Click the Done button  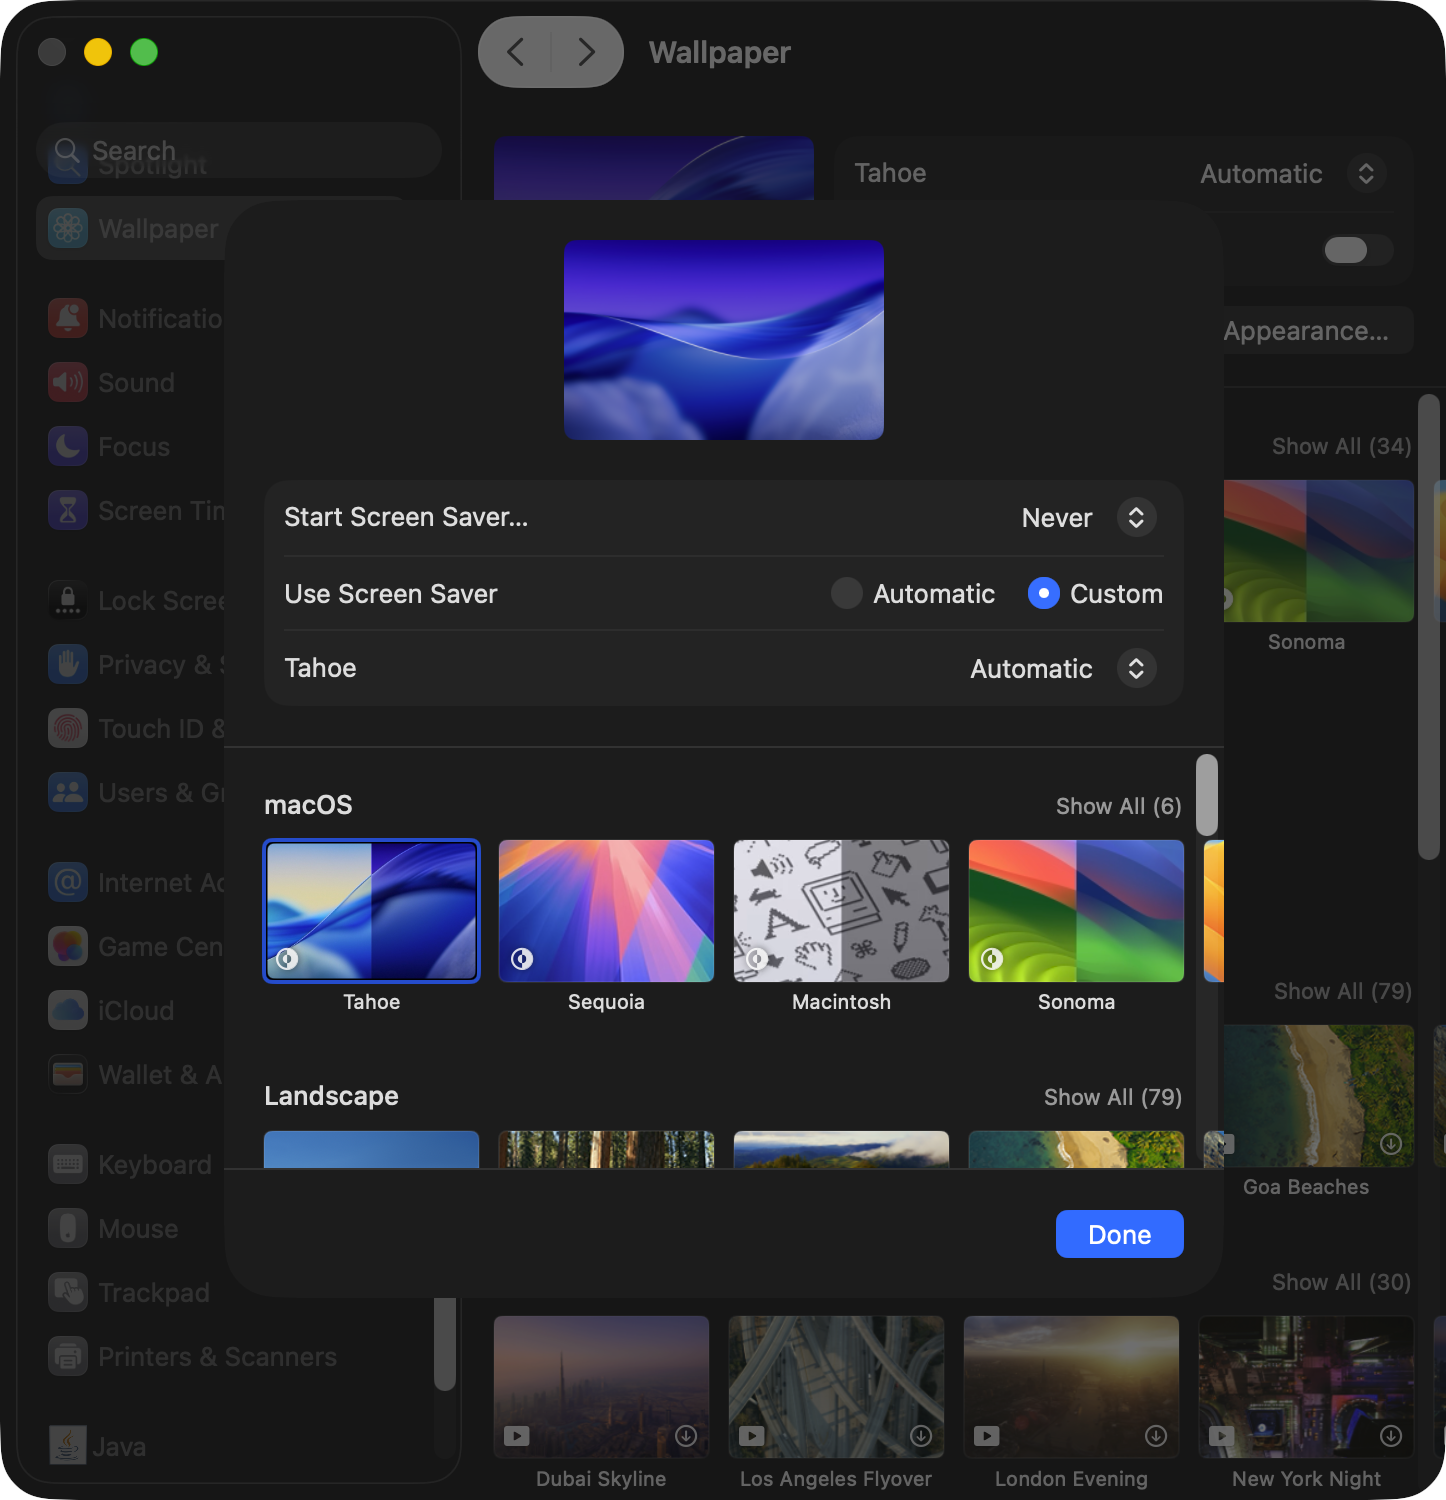coord(1120,1234)
